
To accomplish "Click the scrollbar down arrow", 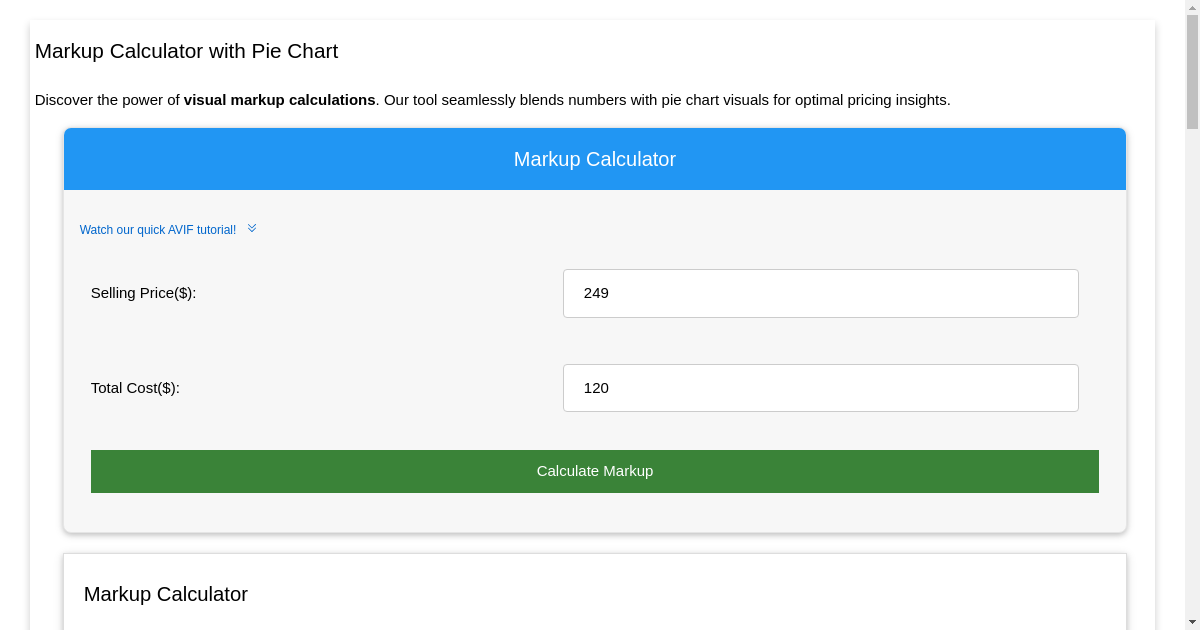I will pos(1193,622).
